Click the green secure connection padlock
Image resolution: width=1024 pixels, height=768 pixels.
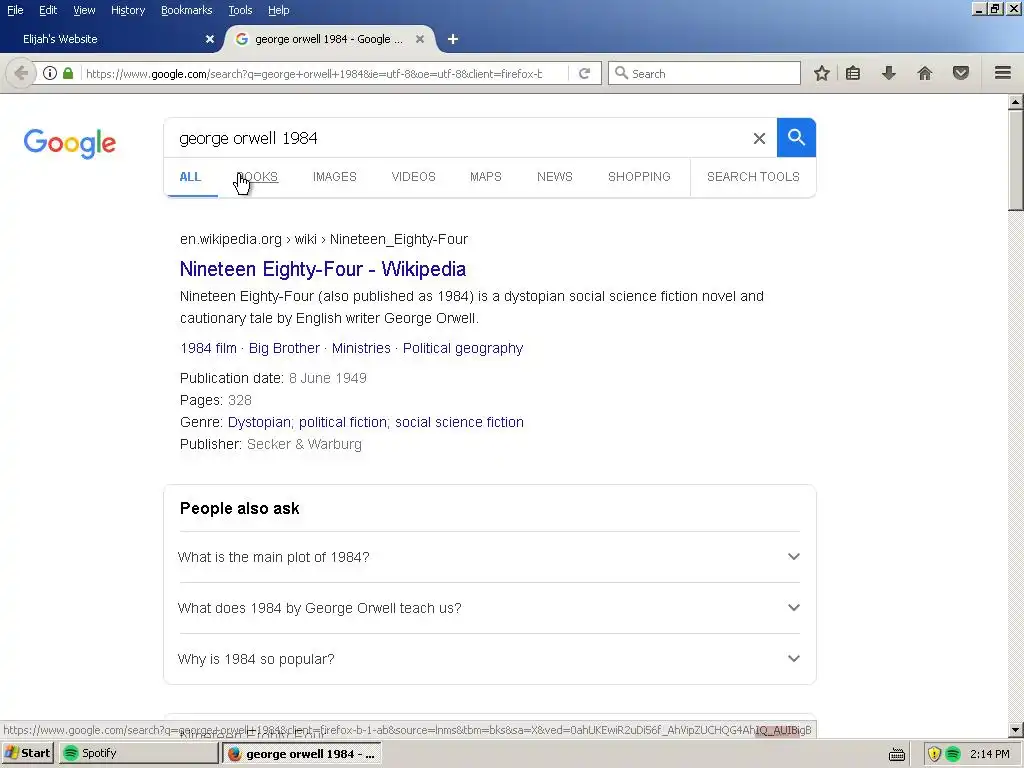tap(68, 73)
